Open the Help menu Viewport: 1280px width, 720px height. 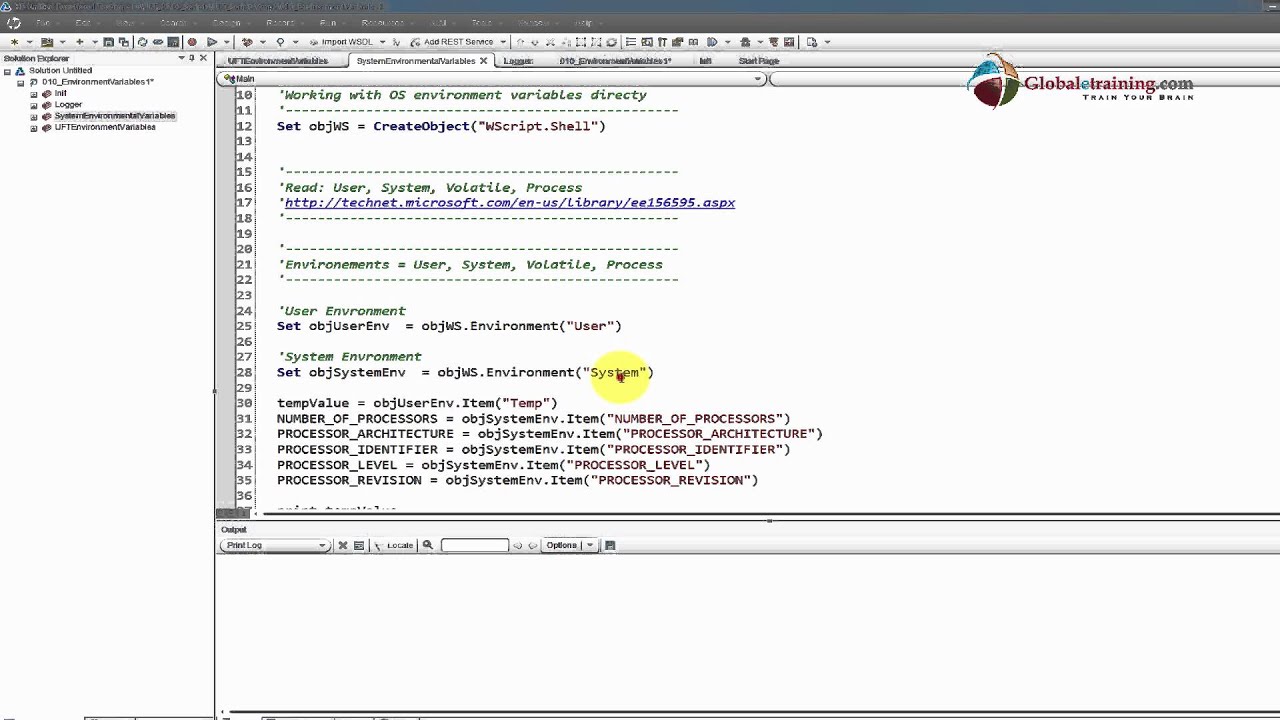(x=583, y=22)
